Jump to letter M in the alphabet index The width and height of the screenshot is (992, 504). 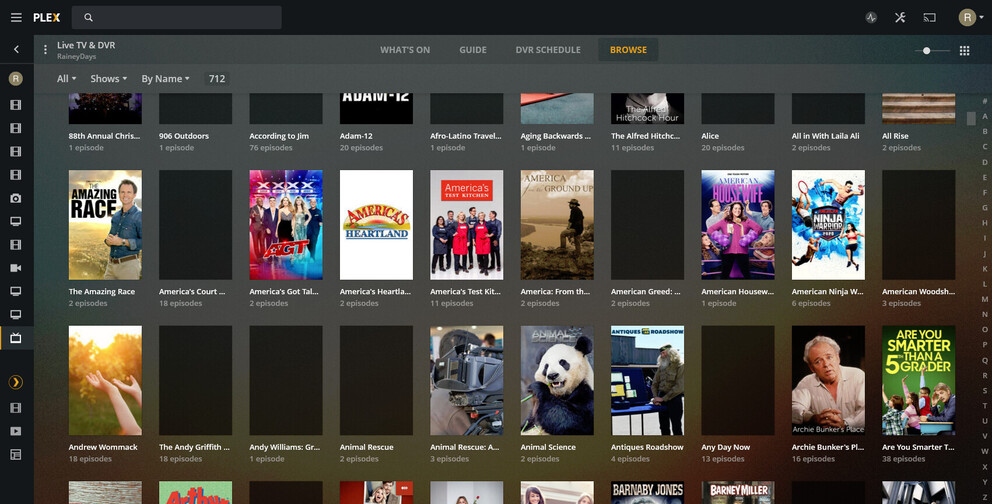[x=984, y=299]
